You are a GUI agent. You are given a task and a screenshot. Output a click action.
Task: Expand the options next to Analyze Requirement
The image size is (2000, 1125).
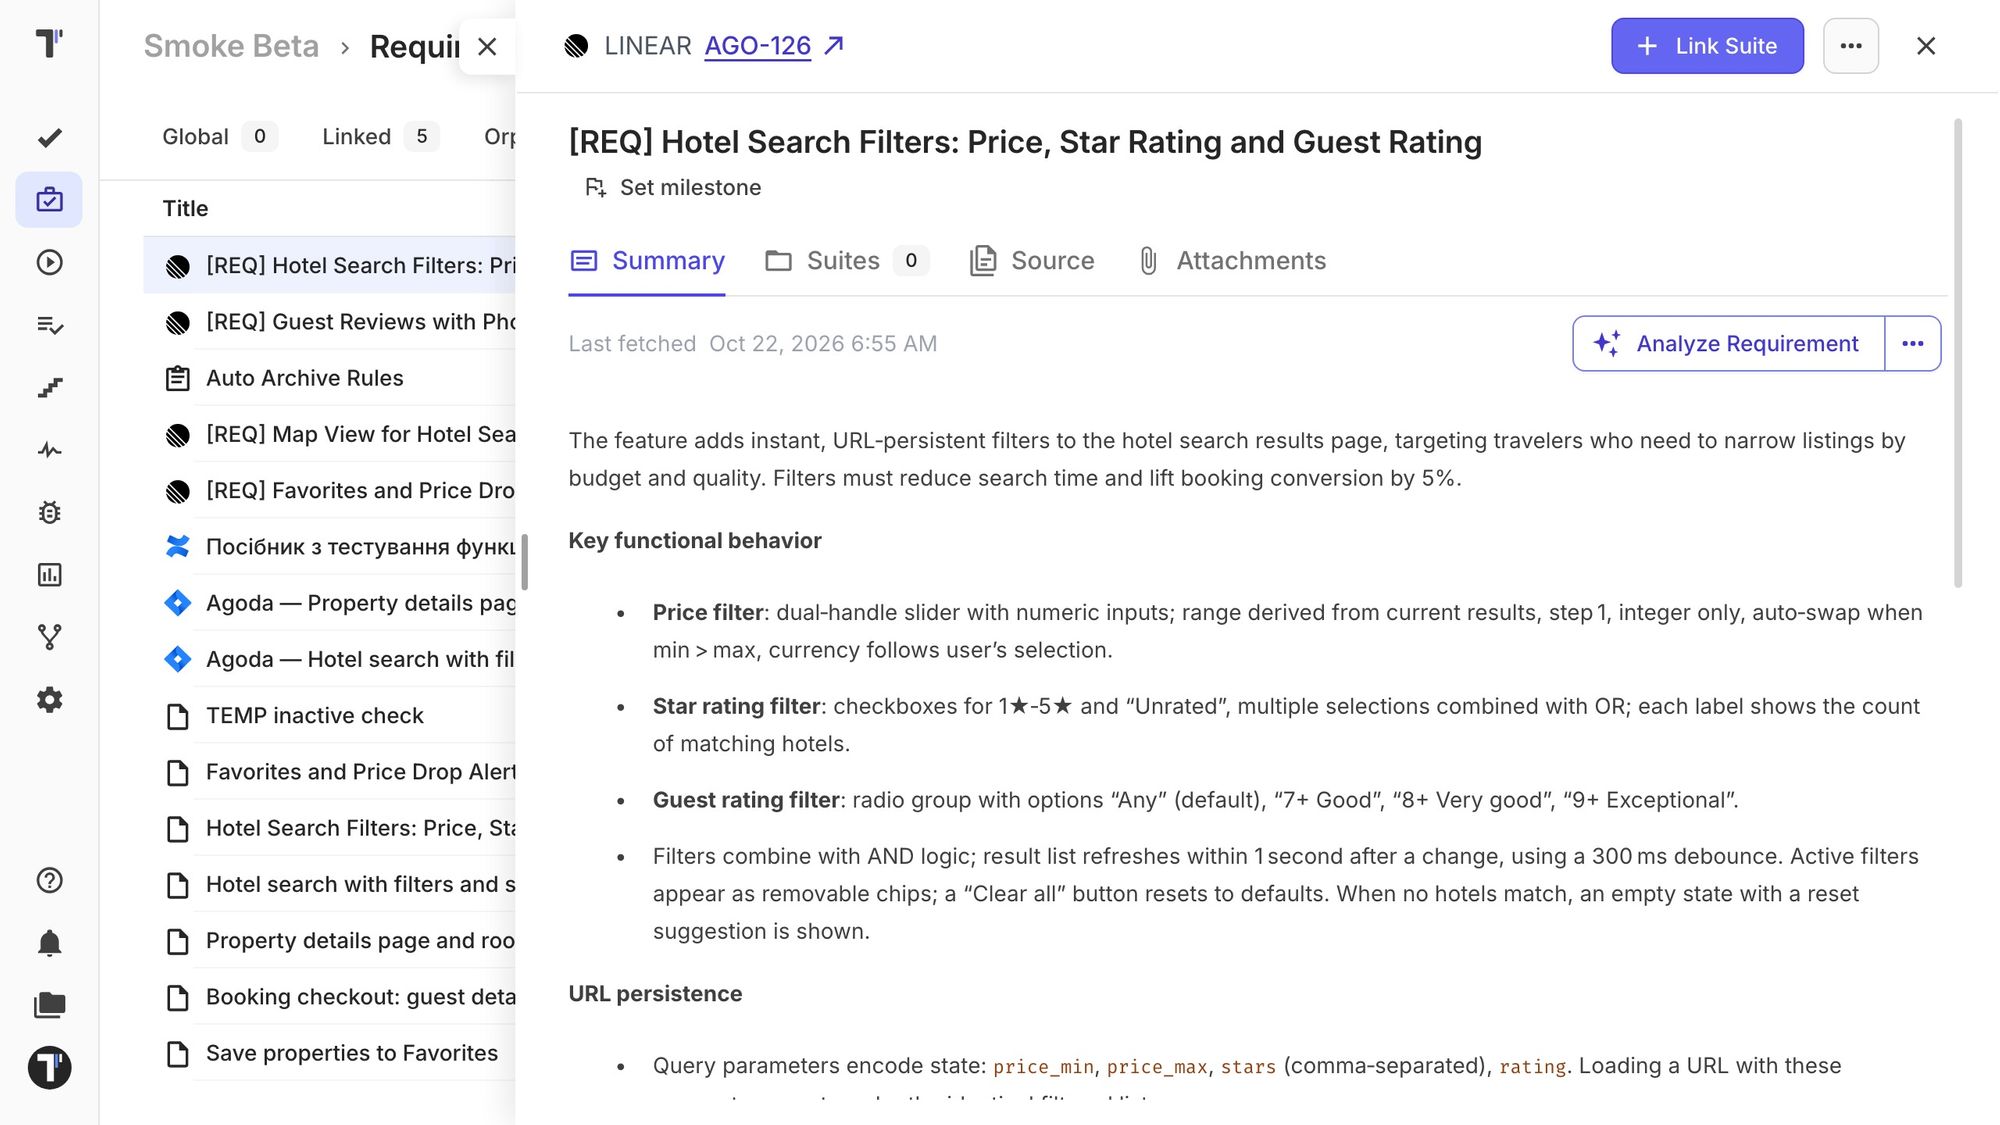pyautogui.click(x=1912, y=344)
